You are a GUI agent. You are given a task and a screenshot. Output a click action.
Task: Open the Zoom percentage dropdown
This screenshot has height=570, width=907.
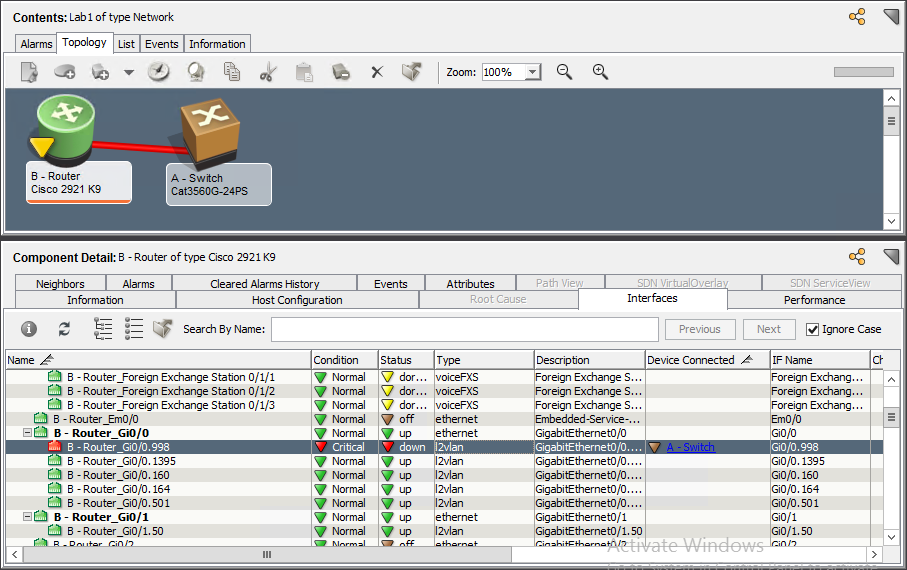[533, 72]
